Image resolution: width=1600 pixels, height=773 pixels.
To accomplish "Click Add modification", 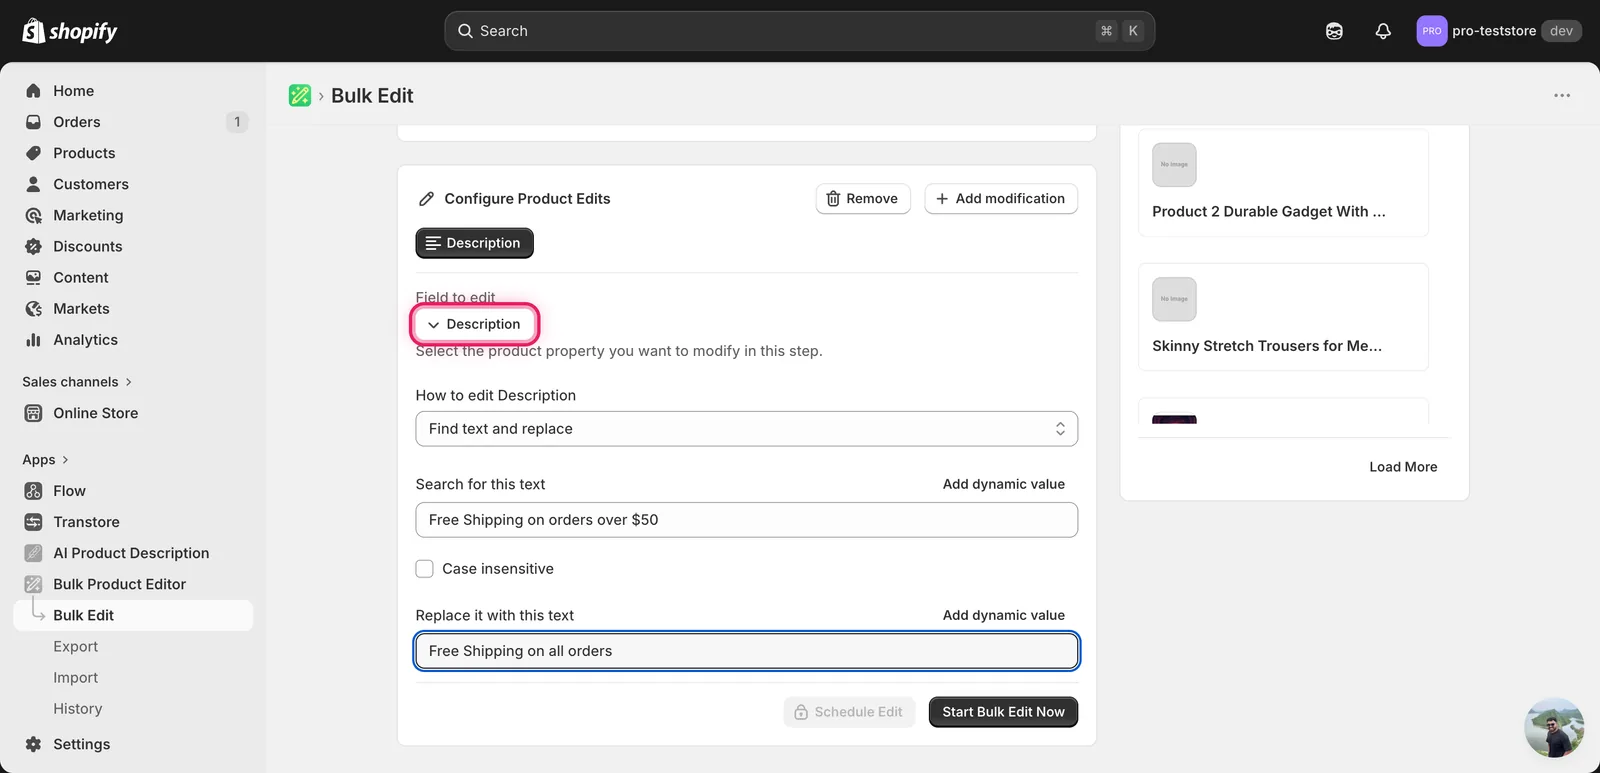I will [x=1001, y=199].
